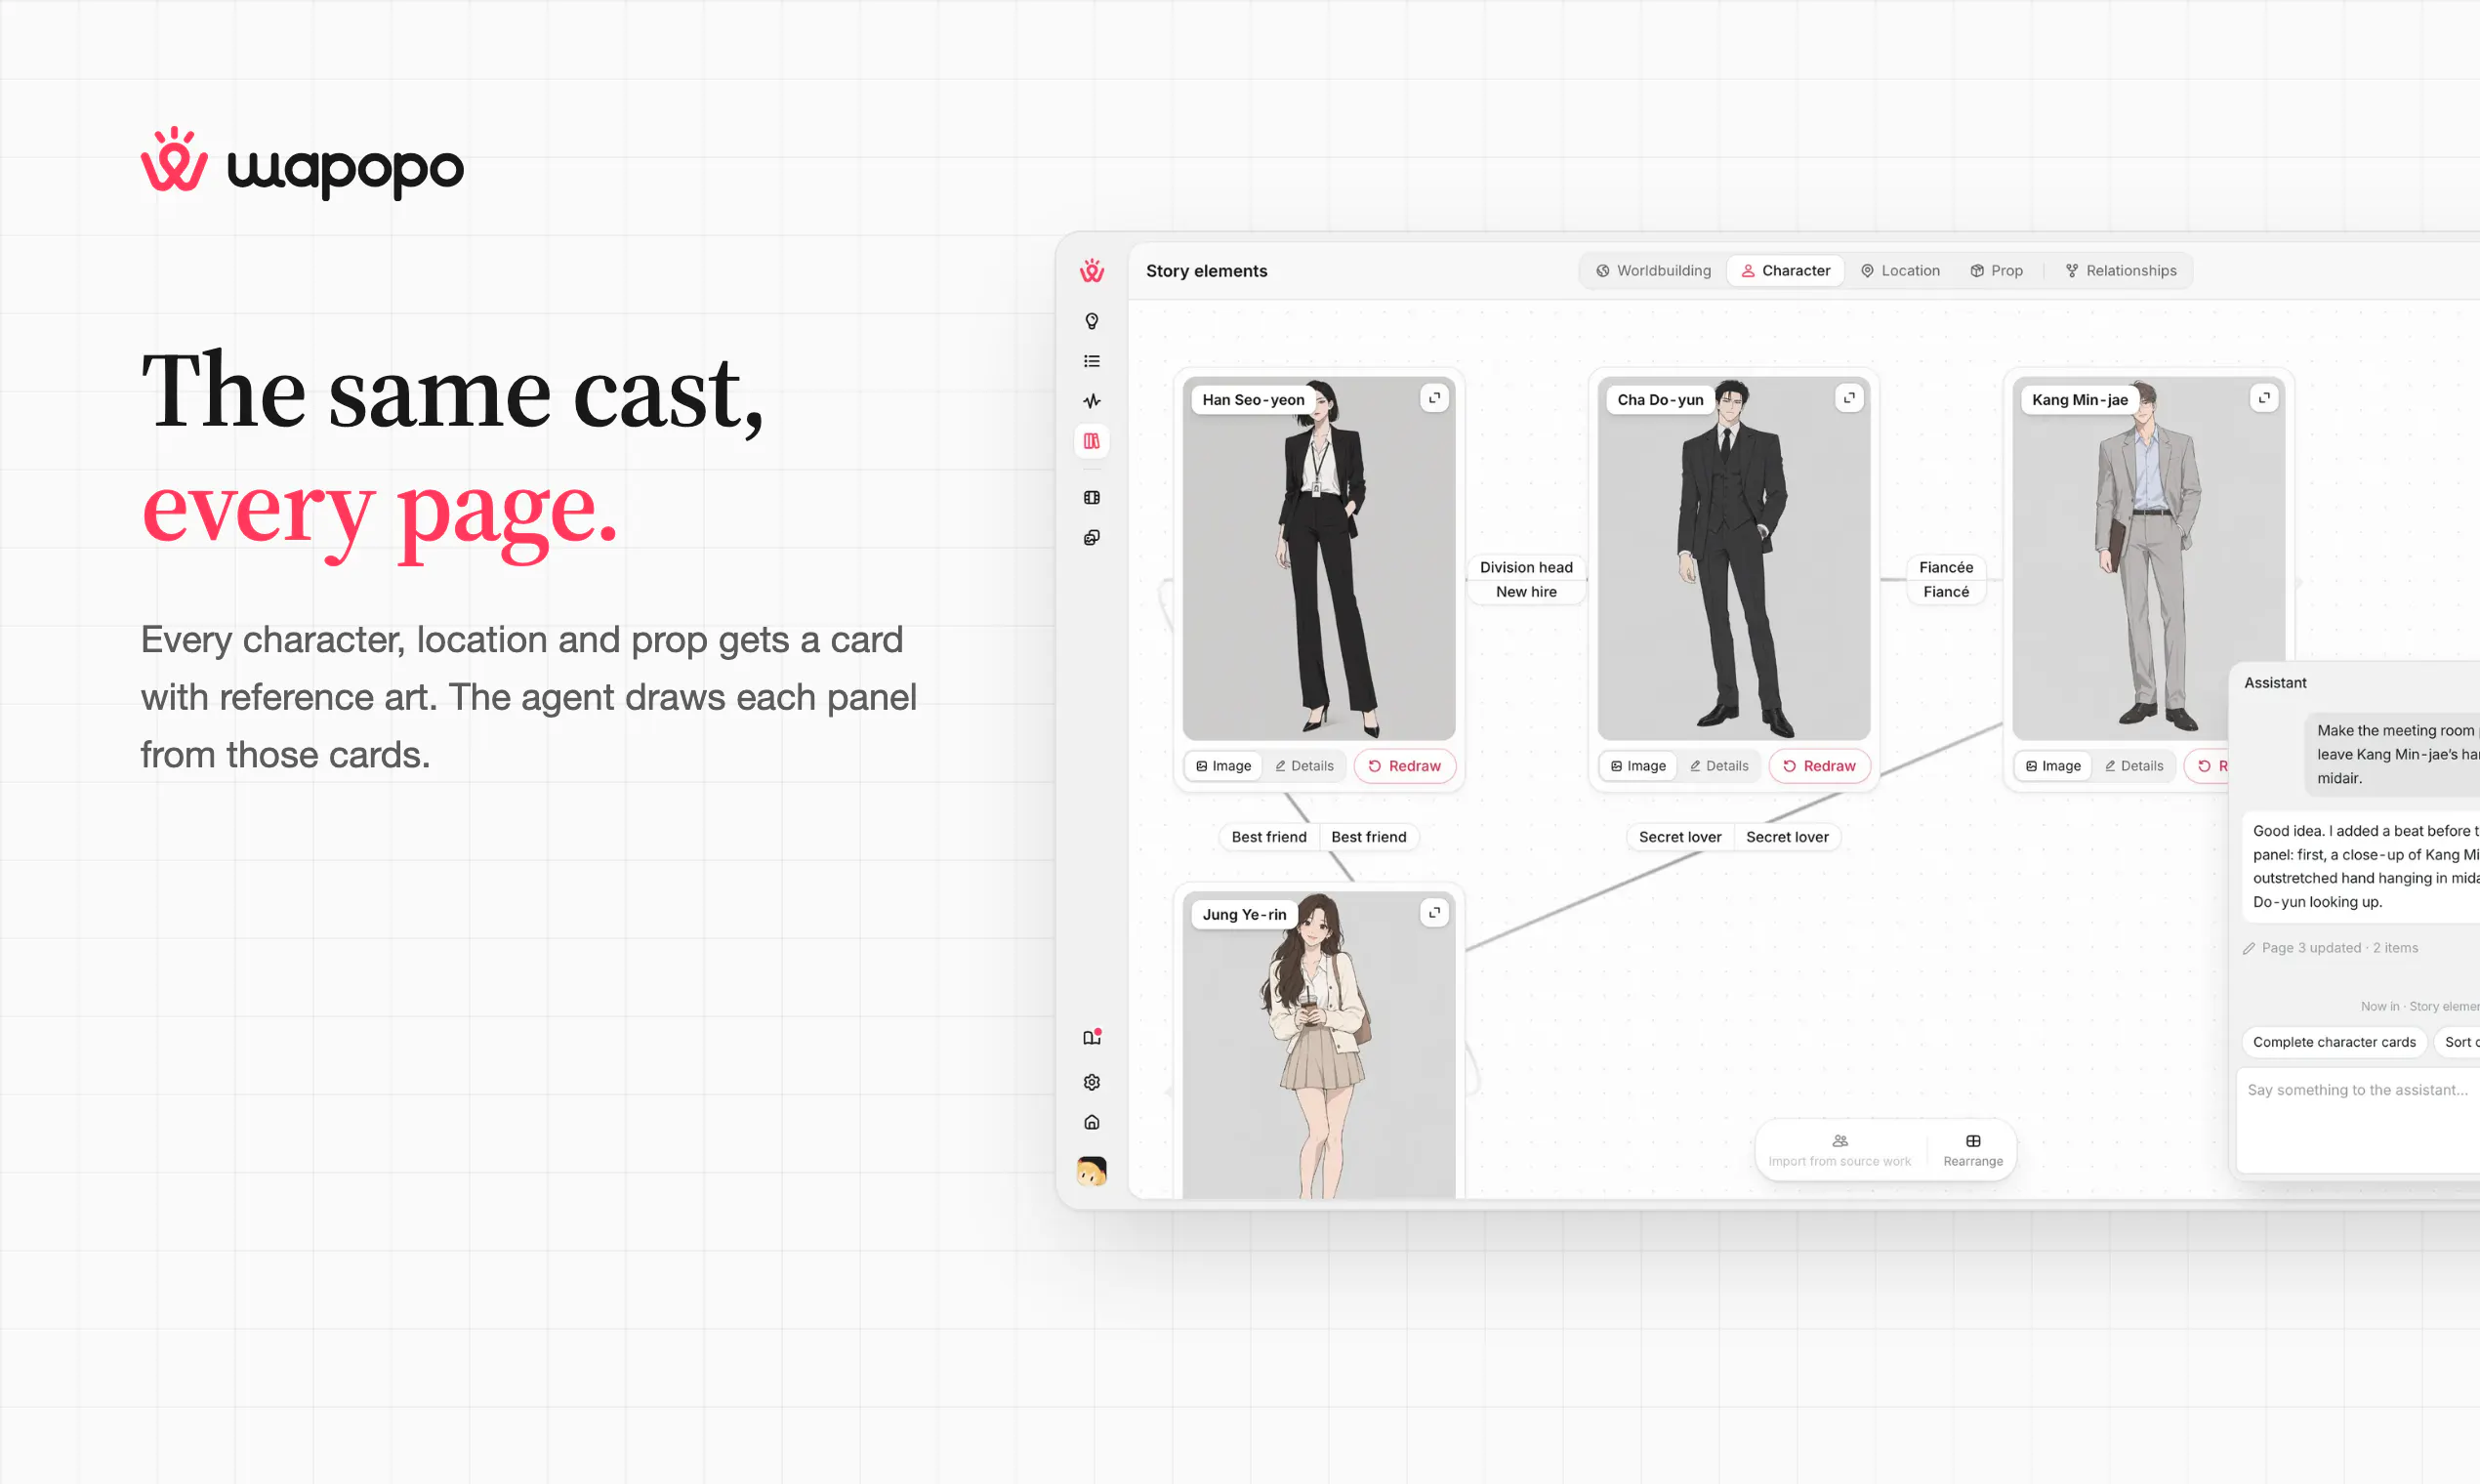Select Details view on Han Seo-yeon card
Screen dimensions: 2480x1484
[1304, 766]
